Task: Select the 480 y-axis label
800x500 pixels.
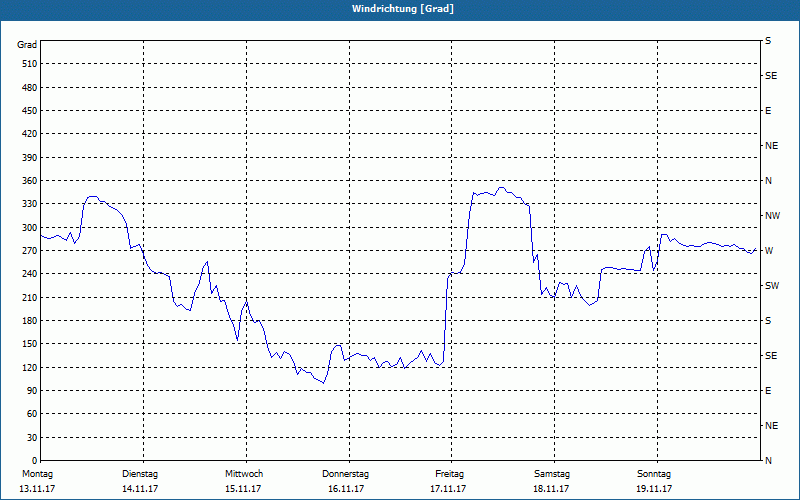Action: (x=30, y=88)
